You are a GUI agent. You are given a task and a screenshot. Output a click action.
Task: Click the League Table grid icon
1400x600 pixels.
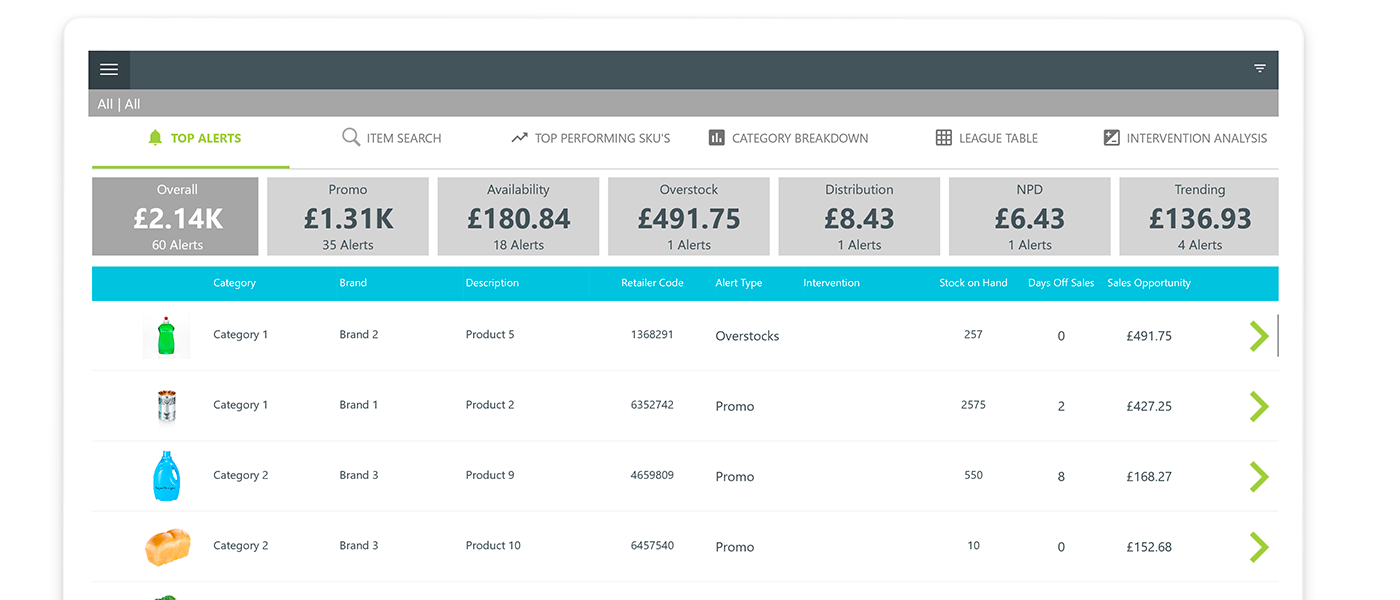tap(943, 138)
